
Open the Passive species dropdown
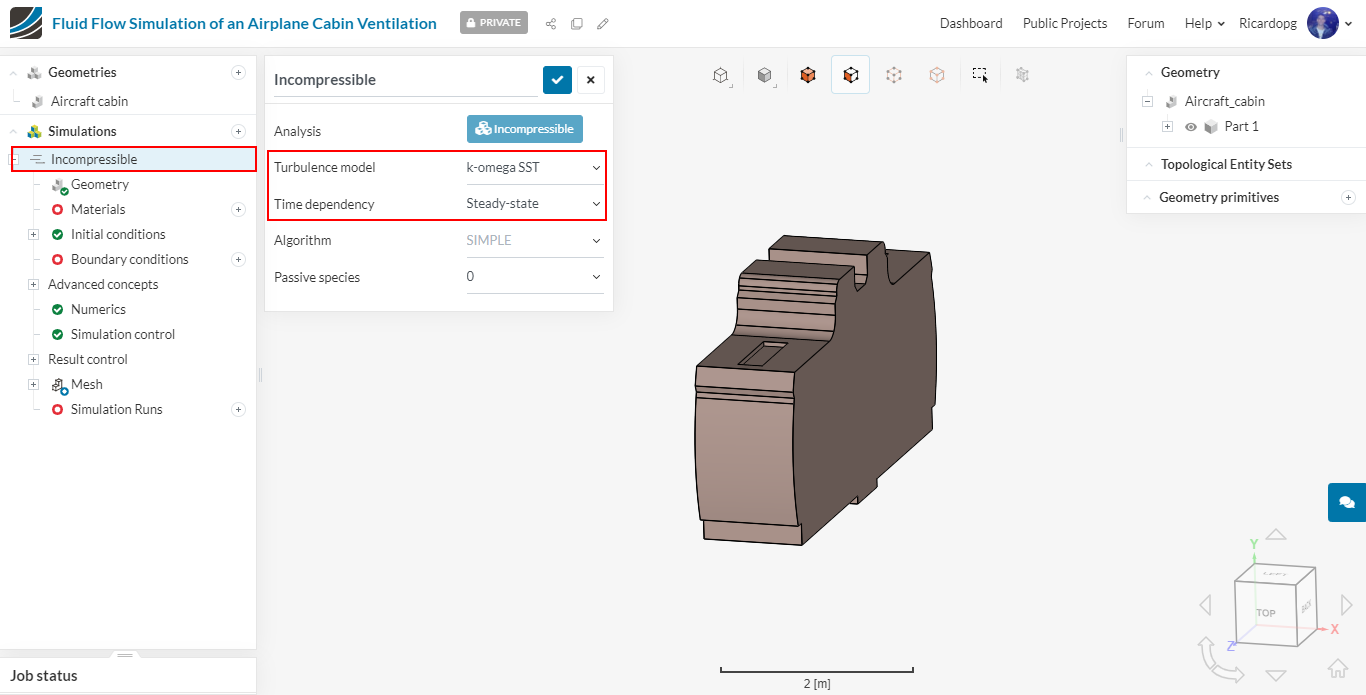(534, 277)
